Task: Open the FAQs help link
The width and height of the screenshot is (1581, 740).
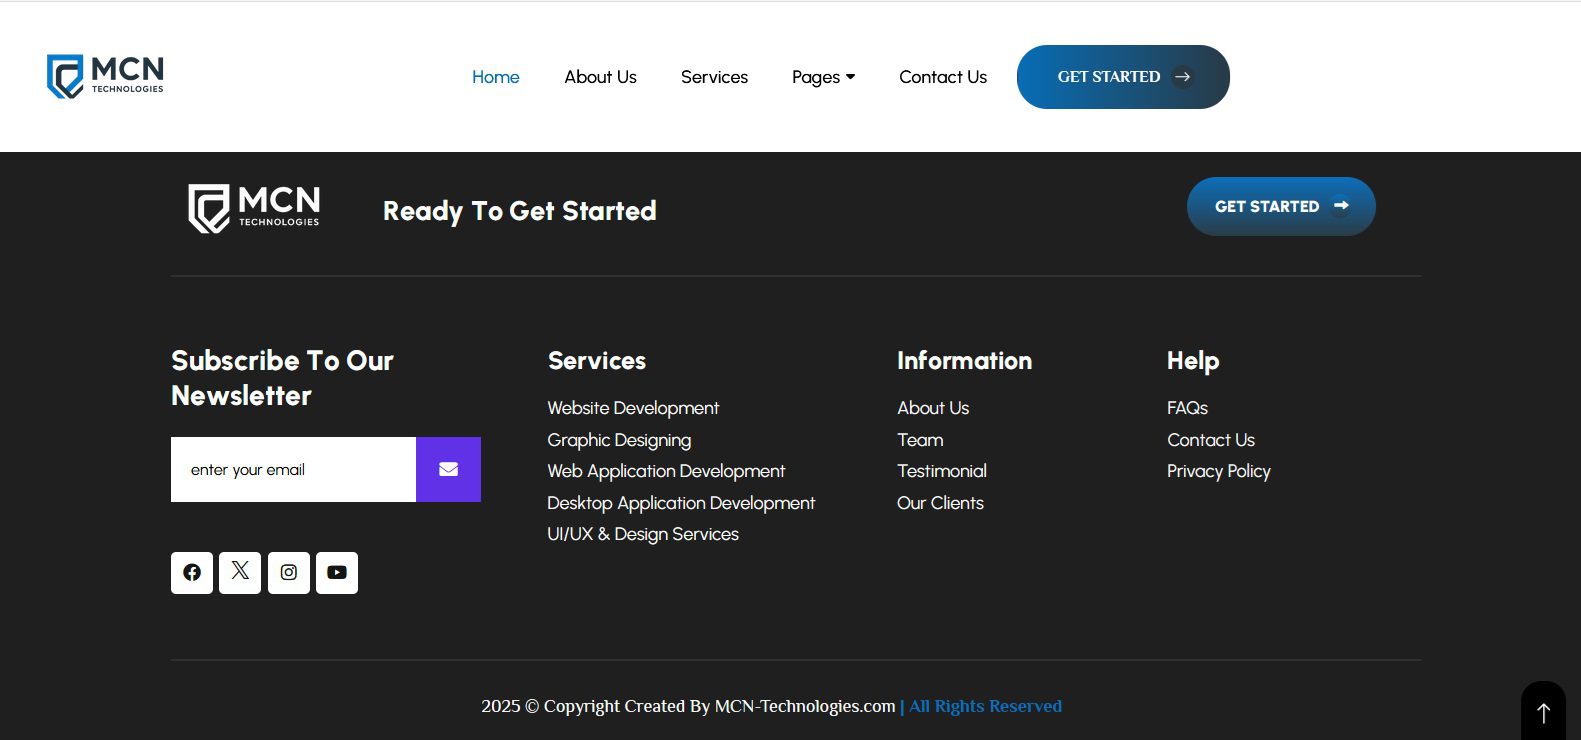Action: click(1187, 408)
